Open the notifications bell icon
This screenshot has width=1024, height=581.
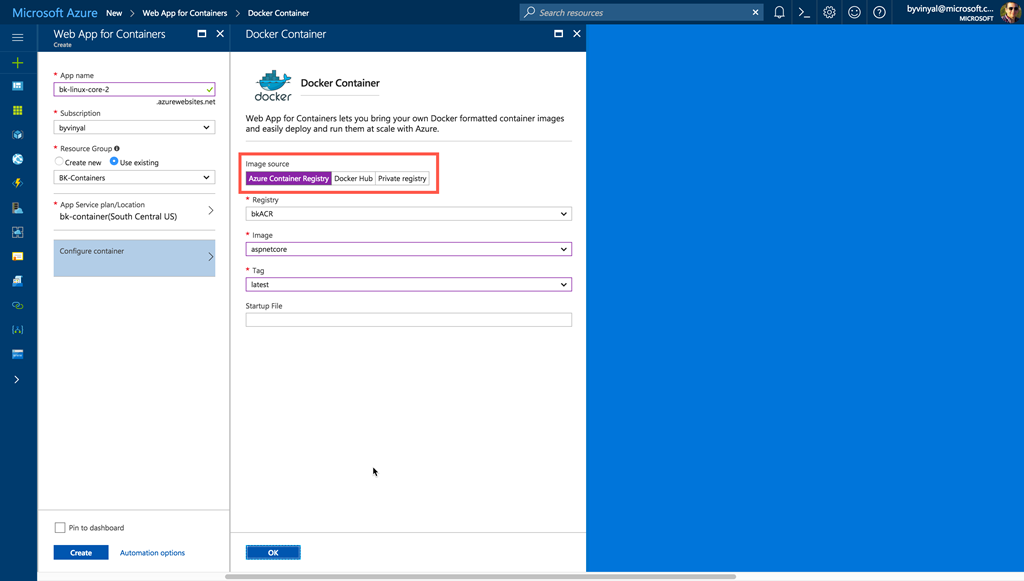(x=779, y=13)
